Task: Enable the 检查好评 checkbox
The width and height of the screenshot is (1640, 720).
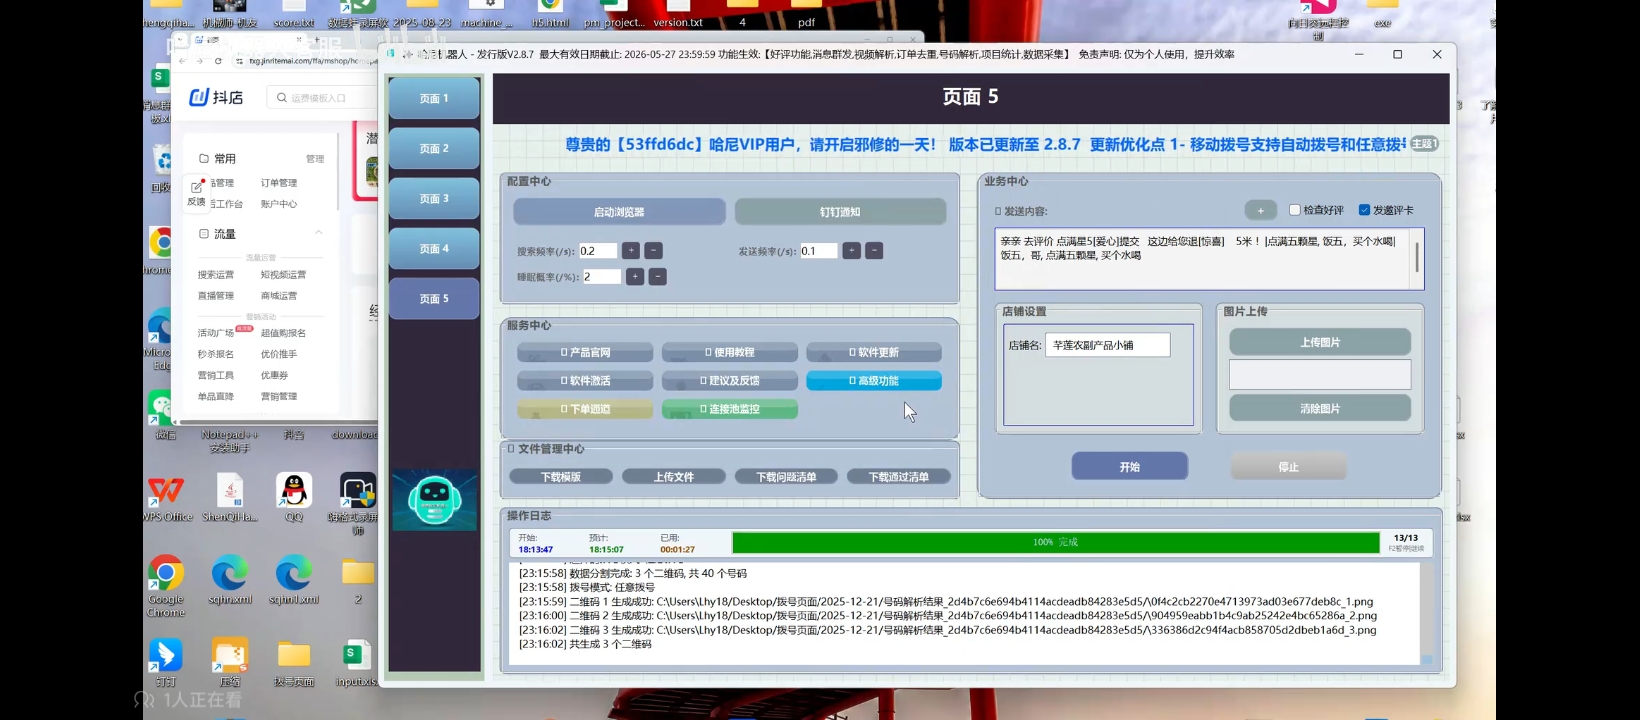Action: coord(1295,210)
